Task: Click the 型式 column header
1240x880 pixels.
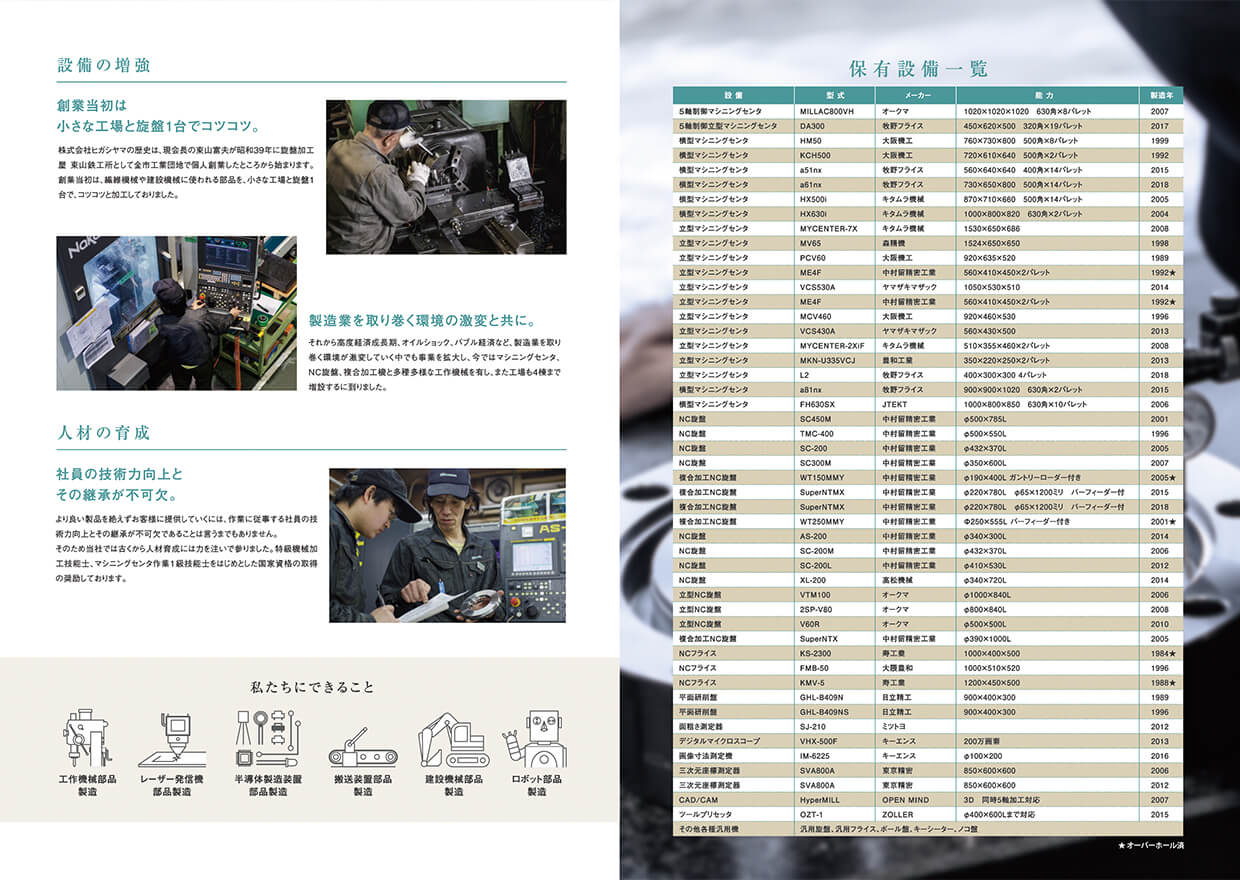Action: pyautogui.click(x=834, y=96)
